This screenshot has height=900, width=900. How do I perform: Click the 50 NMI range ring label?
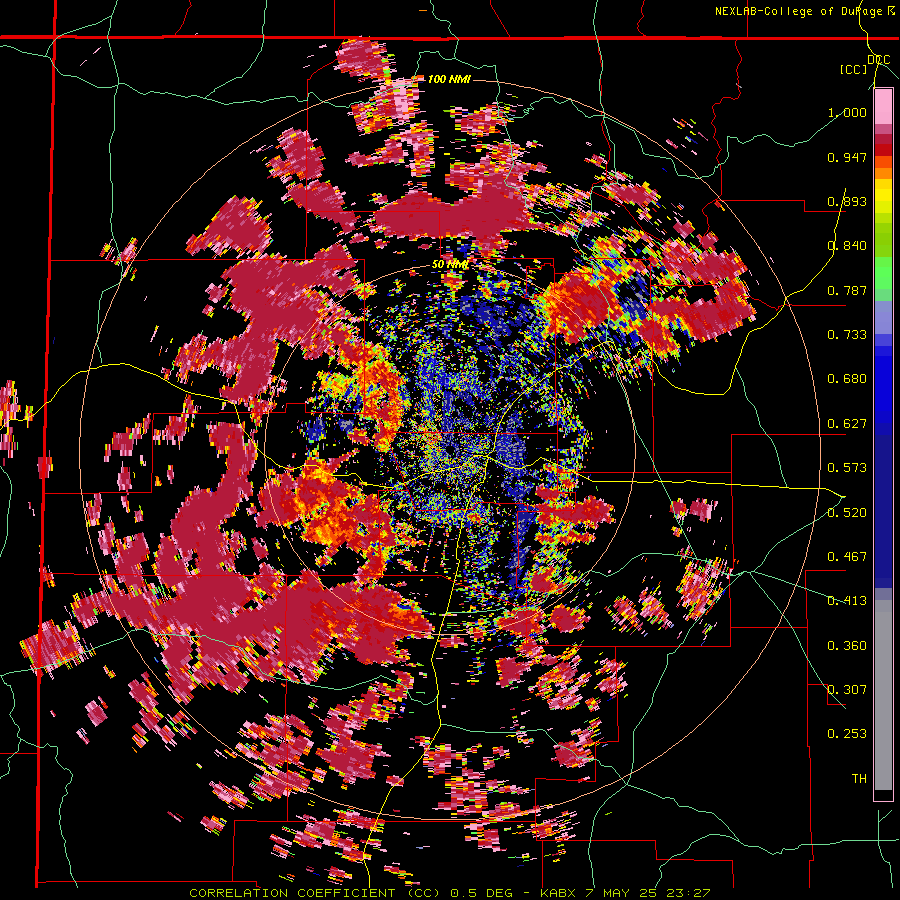point(450,265)
